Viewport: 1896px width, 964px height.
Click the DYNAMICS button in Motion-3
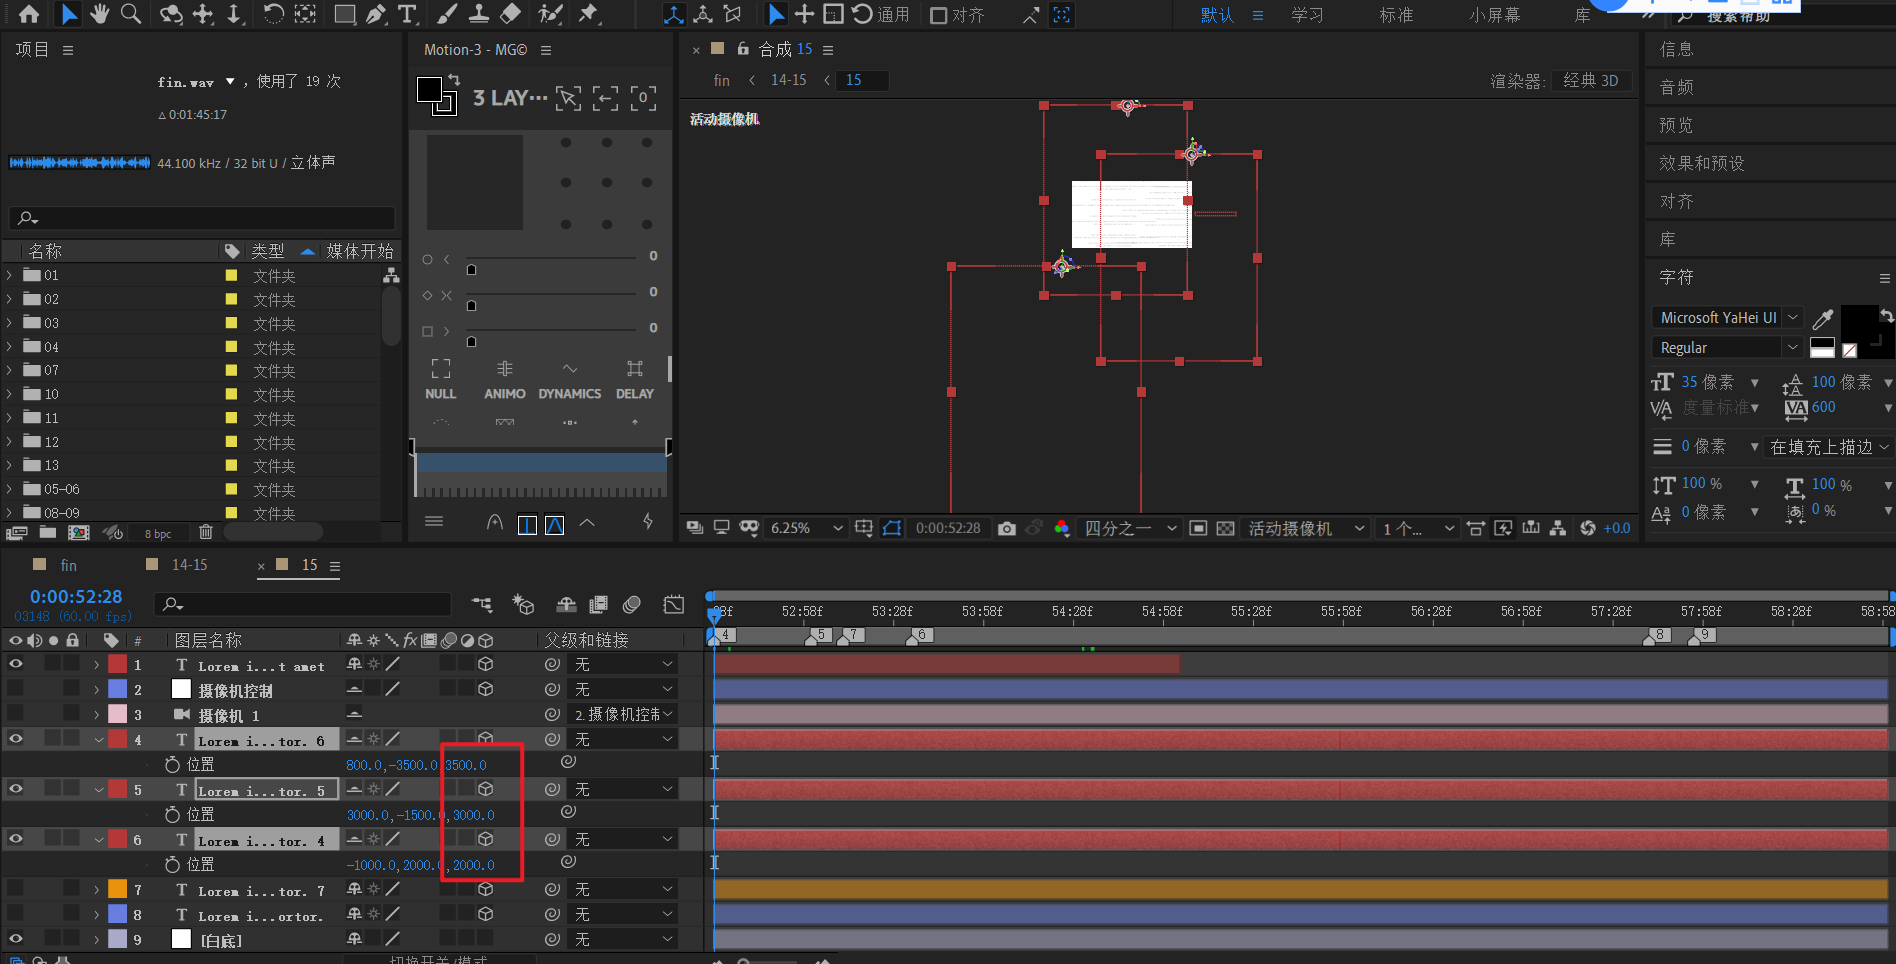point(570,380)
